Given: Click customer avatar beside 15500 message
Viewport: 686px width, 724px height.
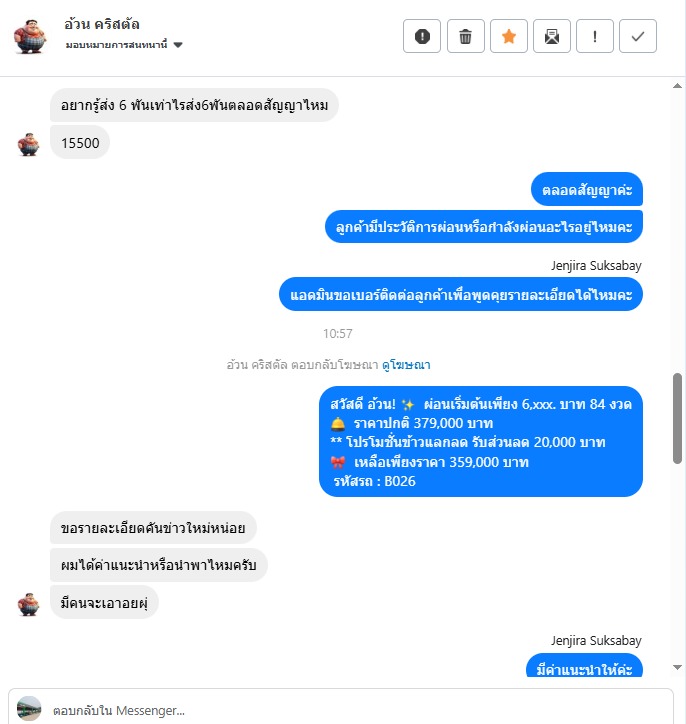Looking at the screenshot, I should tap(29, 145).
